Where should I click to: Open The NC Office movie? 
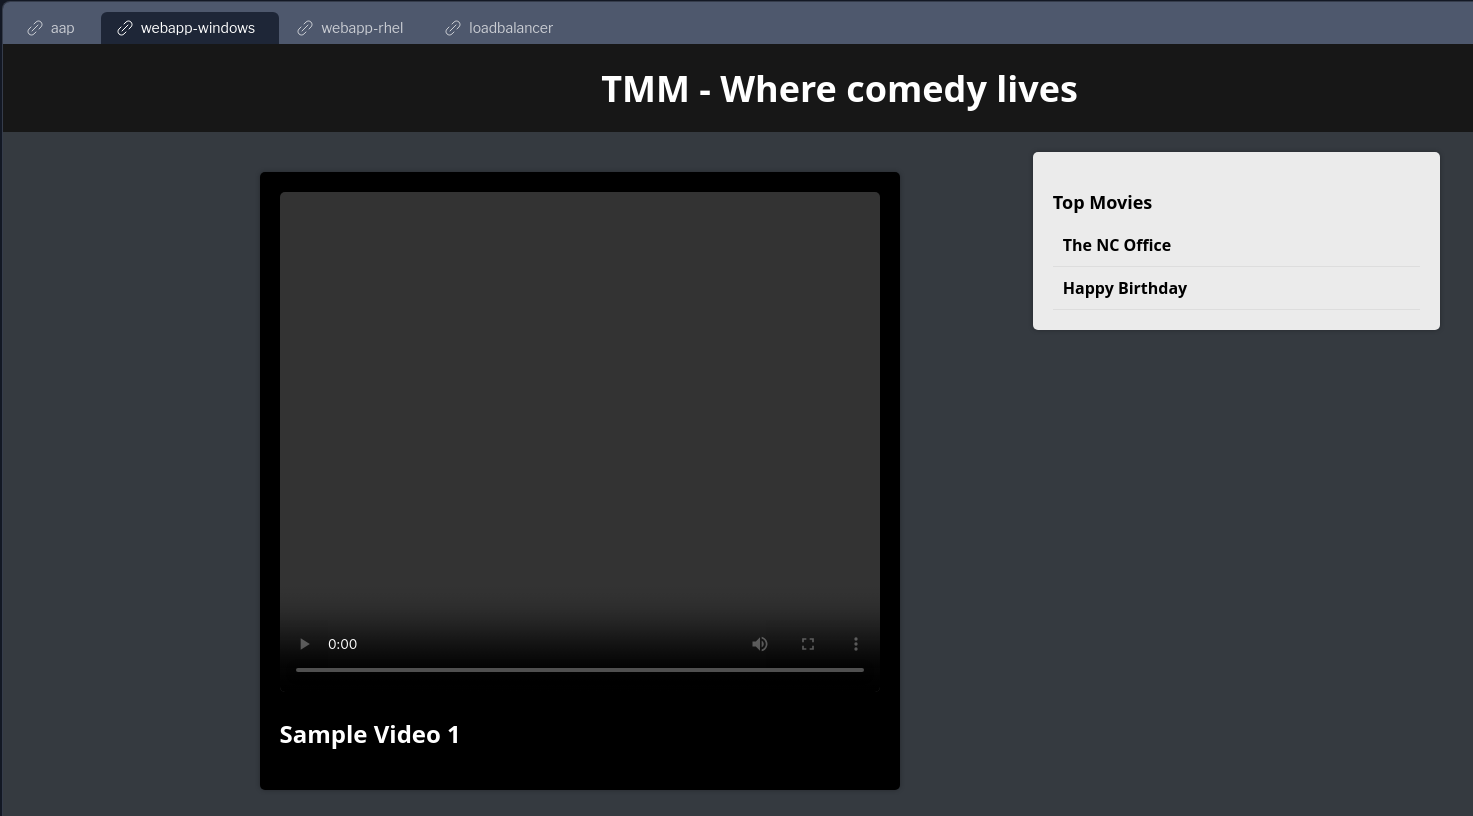click(x=1117, y=245)
